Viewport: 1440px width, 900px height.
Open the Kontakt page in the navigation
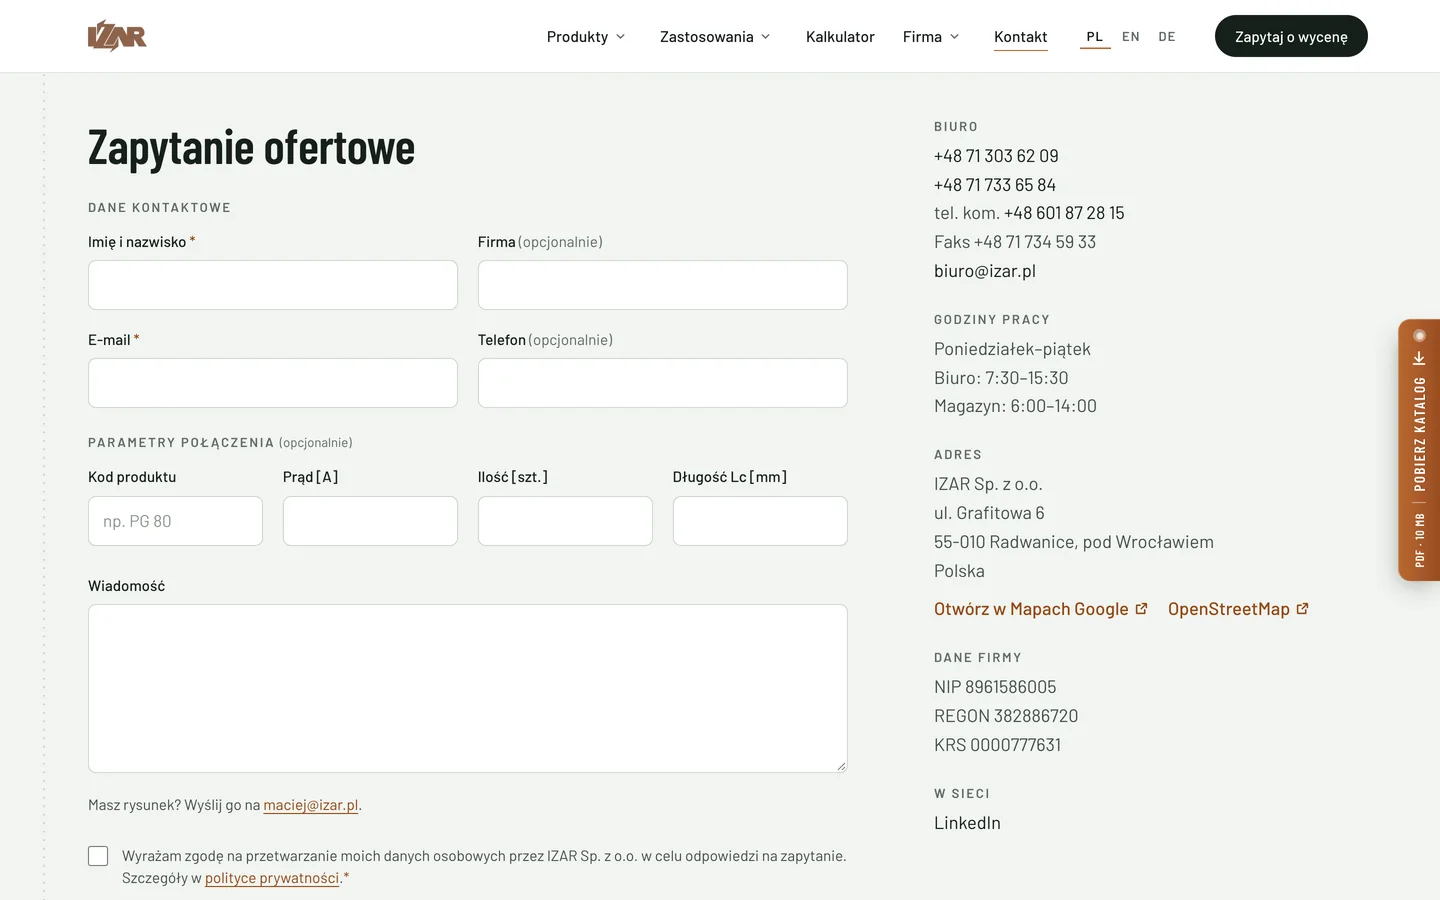click(x=1021, y=37)
